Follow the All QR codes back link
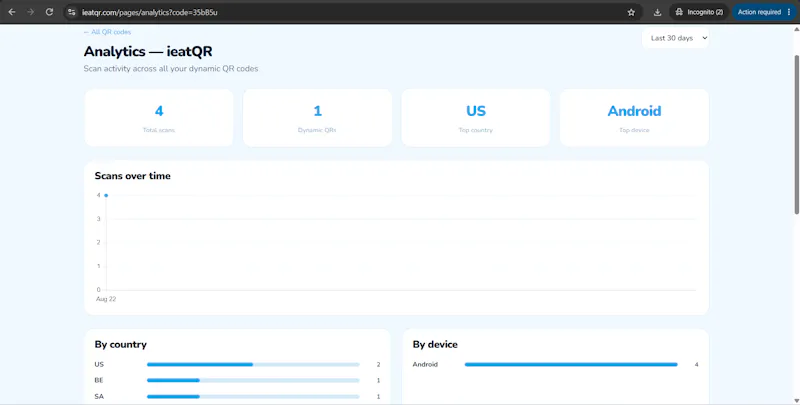Image resolution: width=800 pixels, height=405 pixels. 107,32
